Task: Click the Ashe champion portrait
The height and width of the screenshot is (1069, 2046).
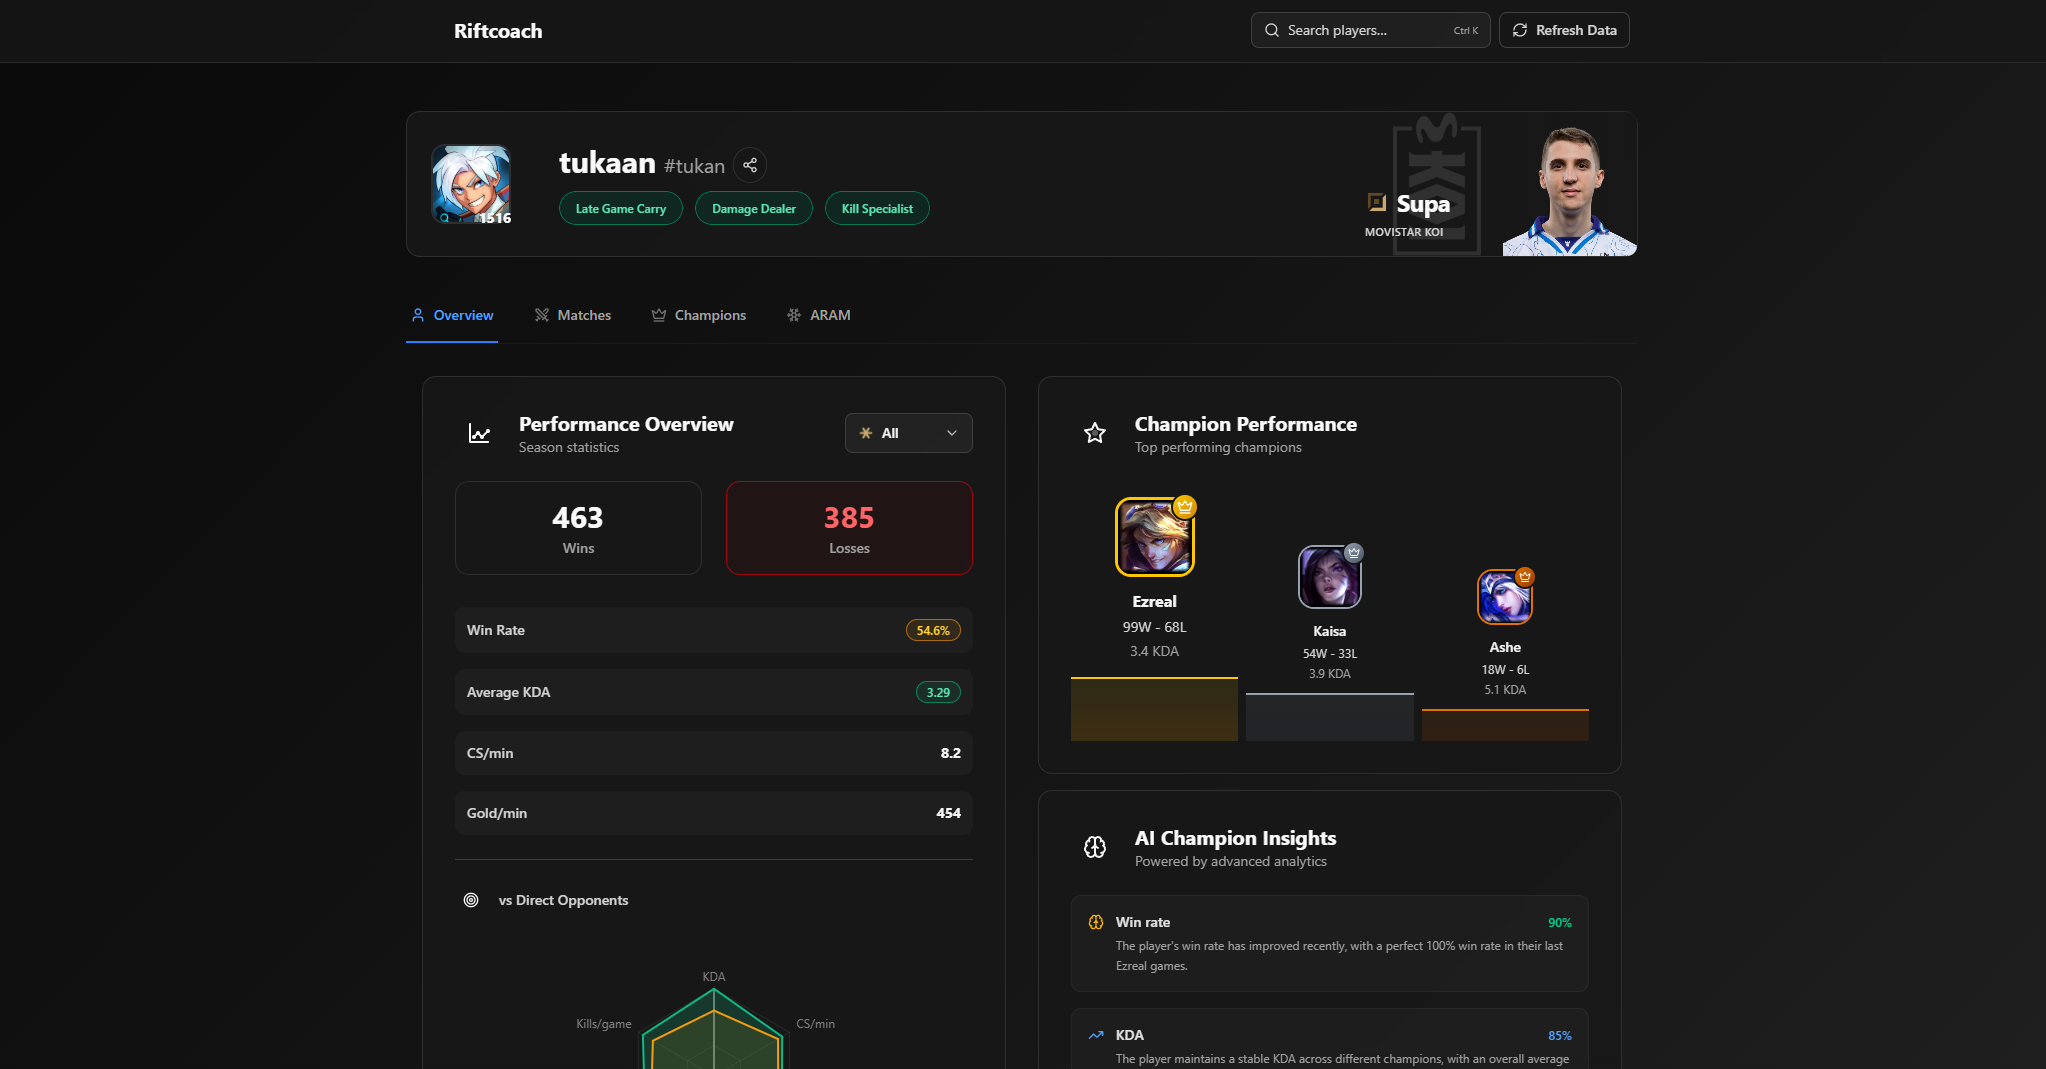Action: (x=1505, y=597)
